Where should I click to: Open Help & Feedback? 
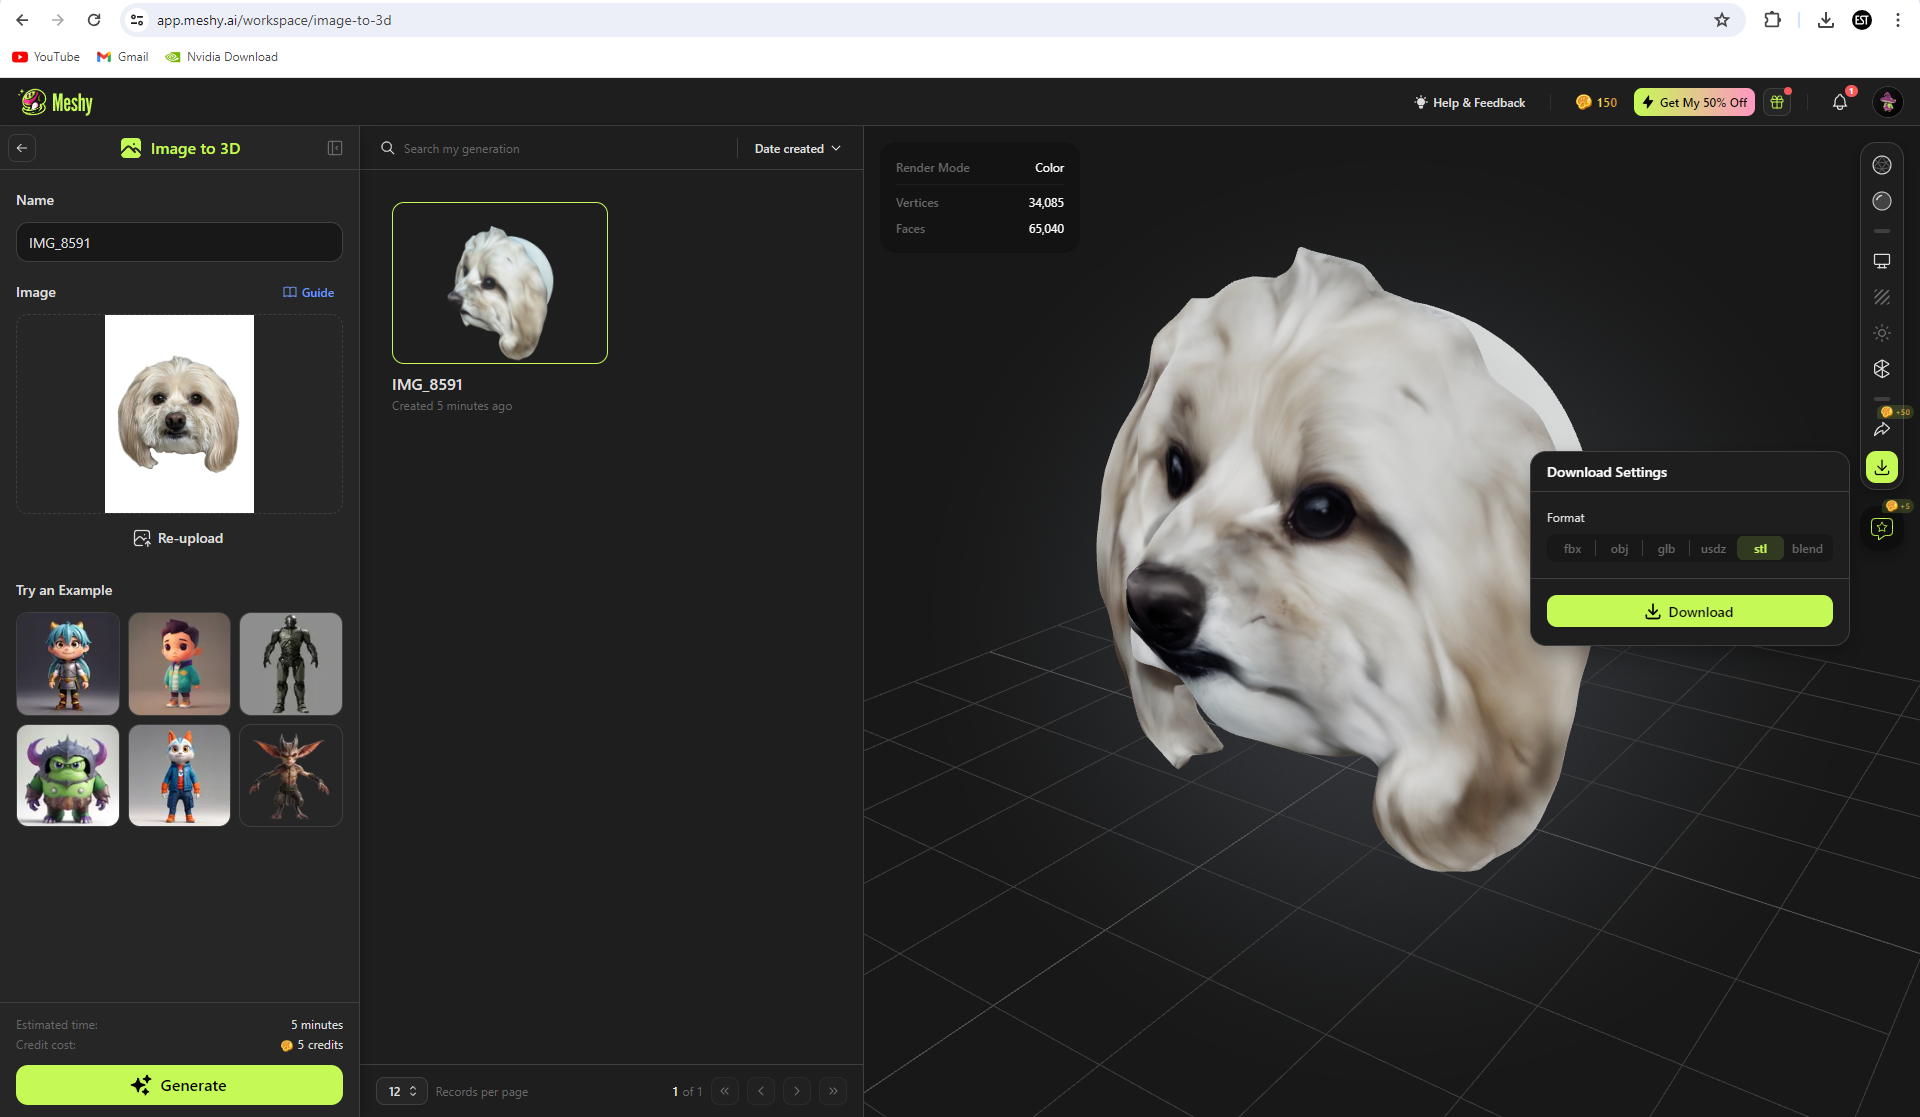click(x=1469, y=102)
